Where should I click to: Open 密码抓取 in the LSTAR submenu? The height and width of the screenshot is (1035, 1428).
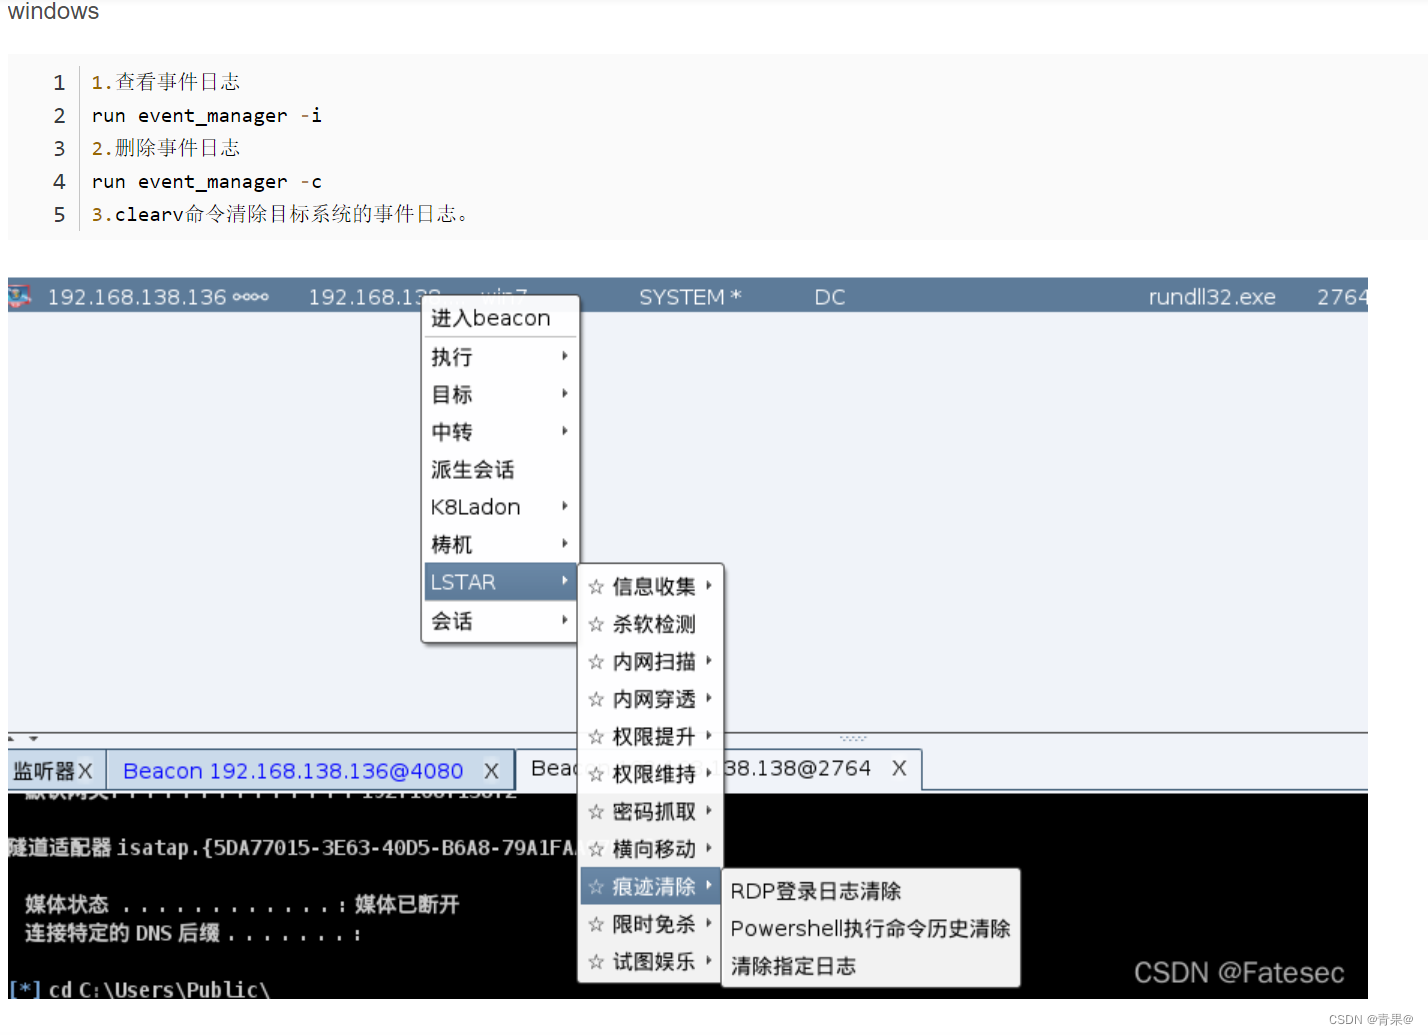651,811
